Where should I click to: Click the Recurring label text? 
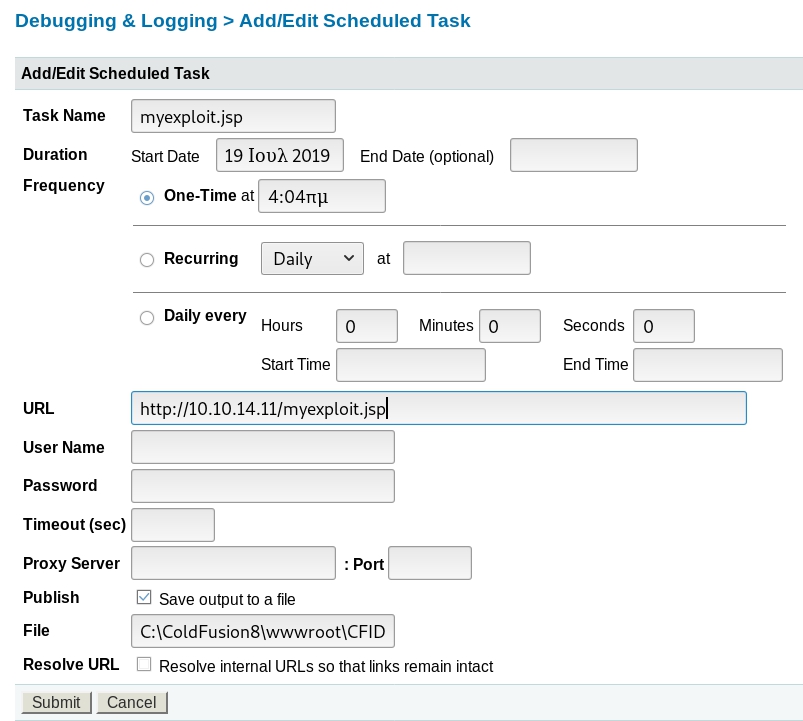[x=201, y=259]
